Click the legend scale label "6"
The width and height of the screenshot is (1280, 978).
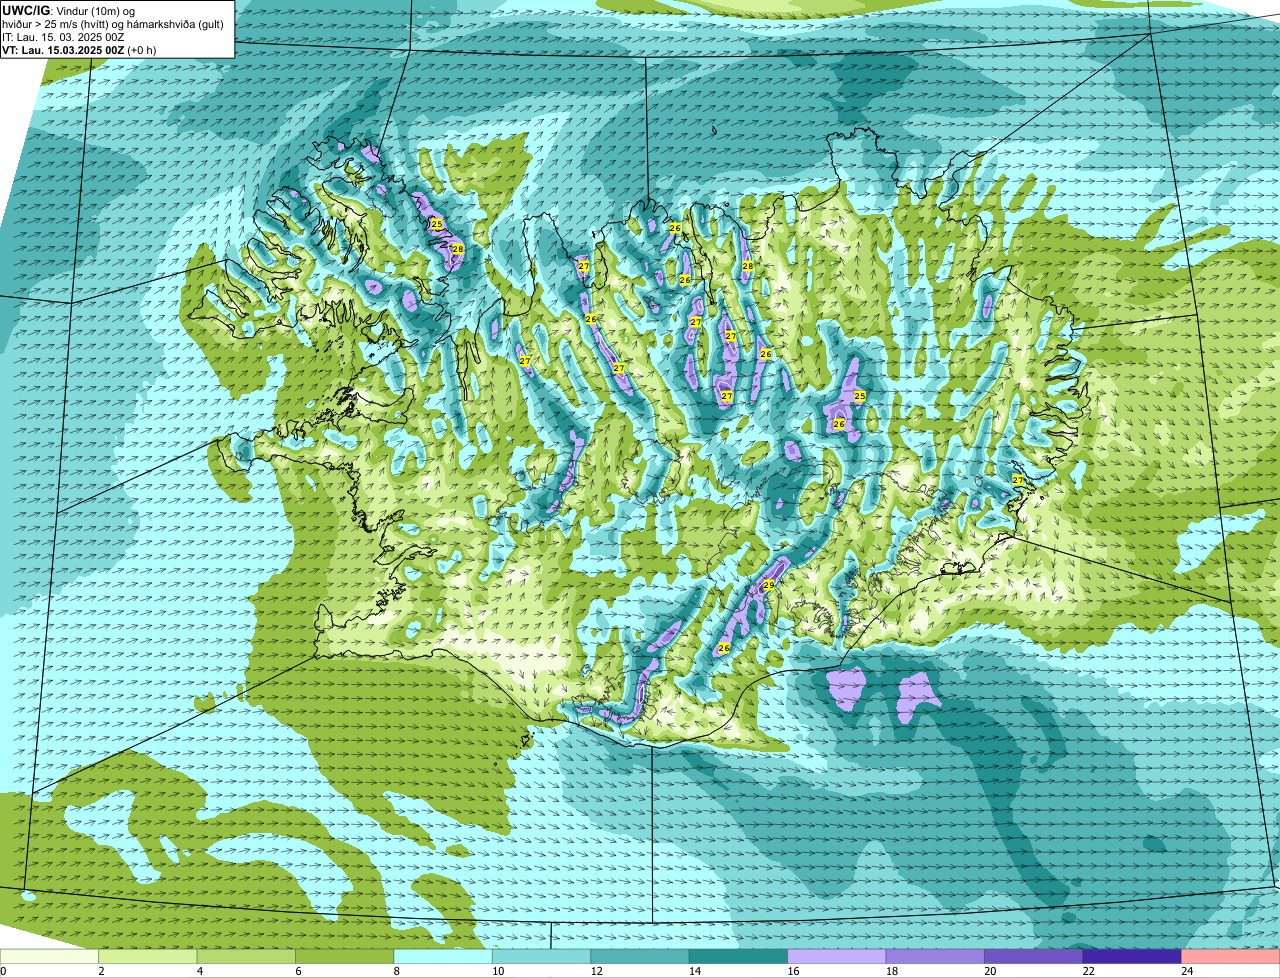(x=297, y=971)
